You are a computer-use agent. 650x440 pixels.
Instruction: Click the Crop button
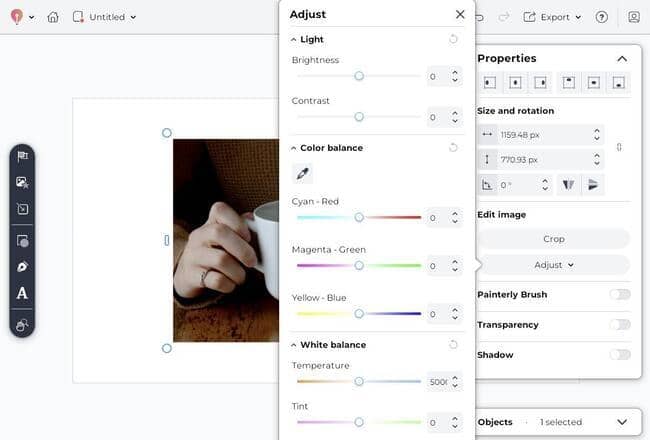click(554, 239)
